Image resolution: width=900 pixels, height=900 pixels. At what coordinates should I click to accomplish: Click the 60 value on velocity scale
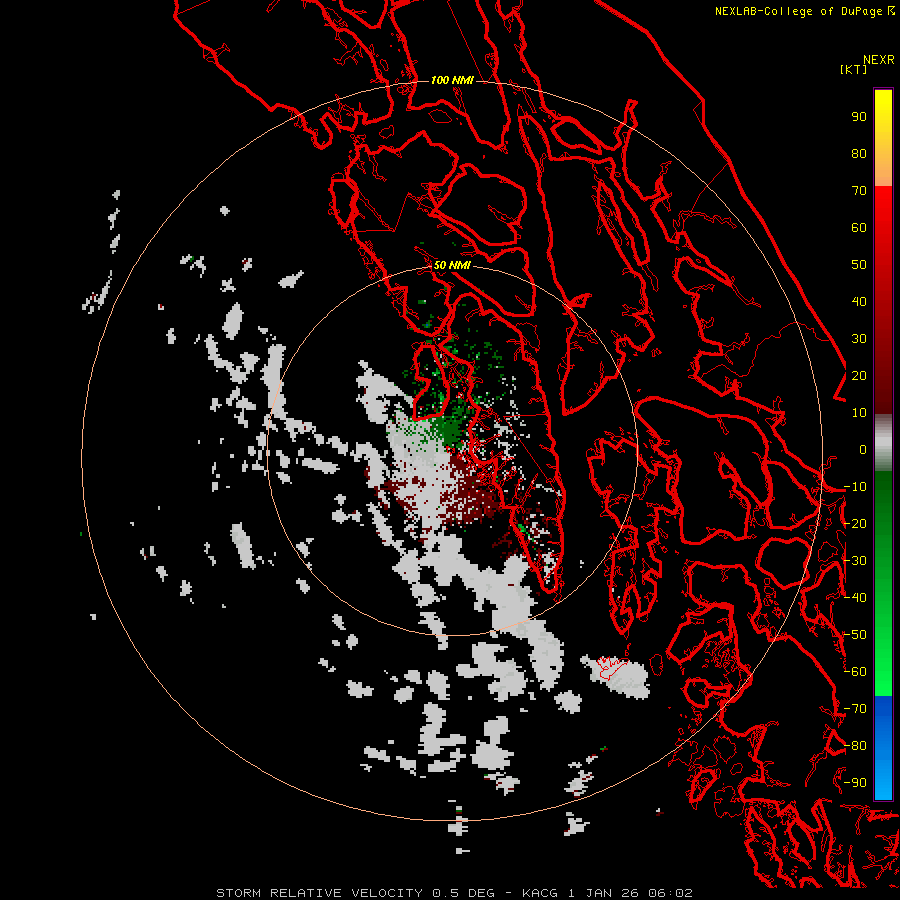tap(859, 227)
